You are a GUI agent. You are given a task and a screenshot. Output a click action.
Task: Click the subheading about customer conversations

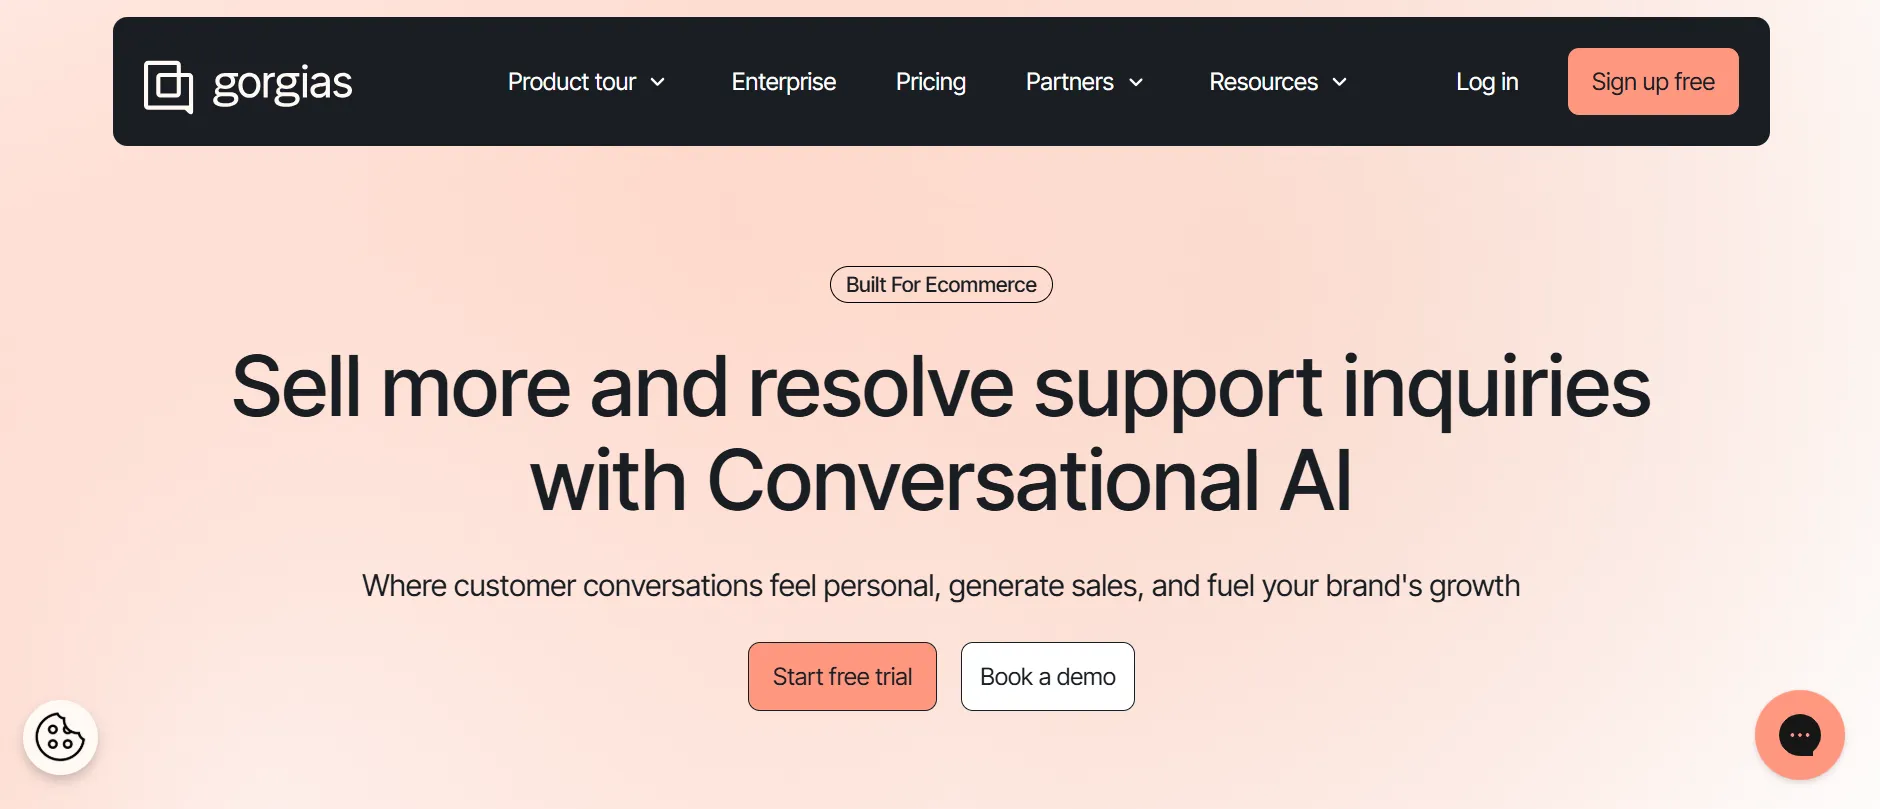click(x=940, y=586)
